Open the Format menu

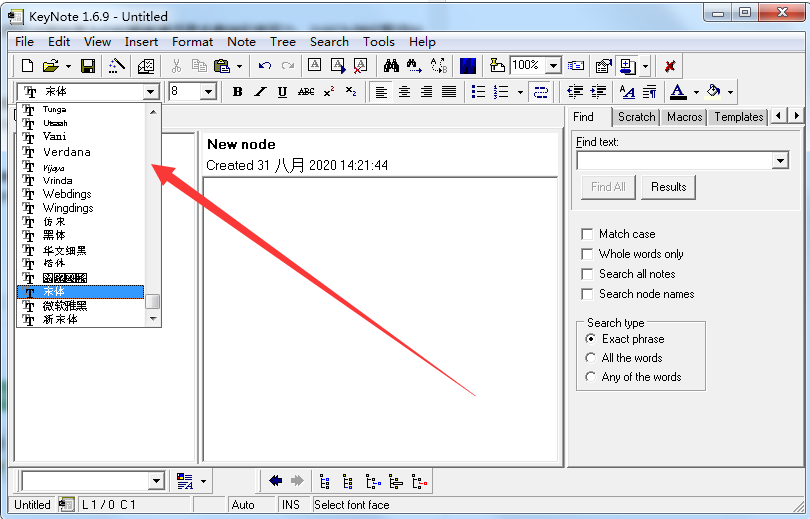[192, 42]
